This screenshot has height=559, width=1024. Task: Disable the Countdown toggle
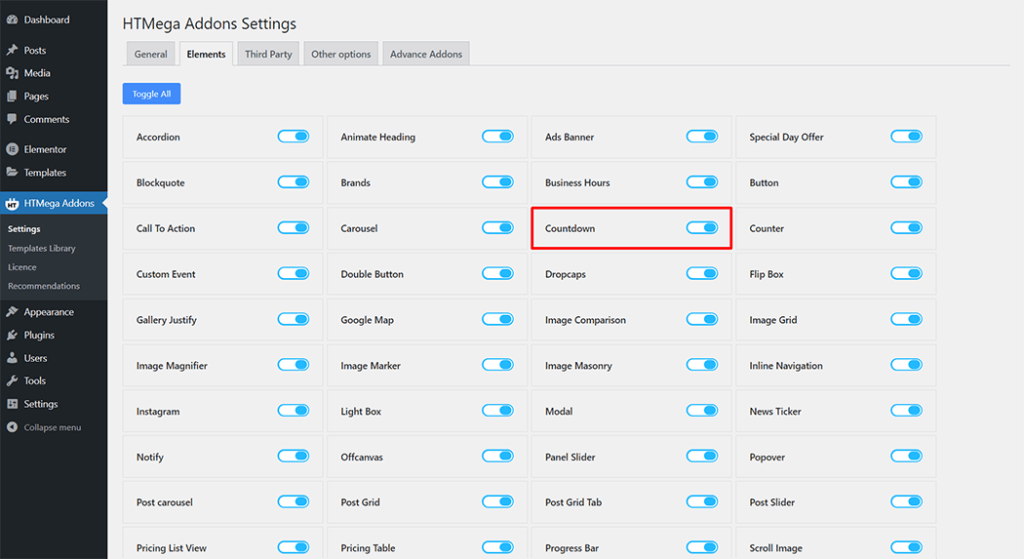tap(702, 228)
